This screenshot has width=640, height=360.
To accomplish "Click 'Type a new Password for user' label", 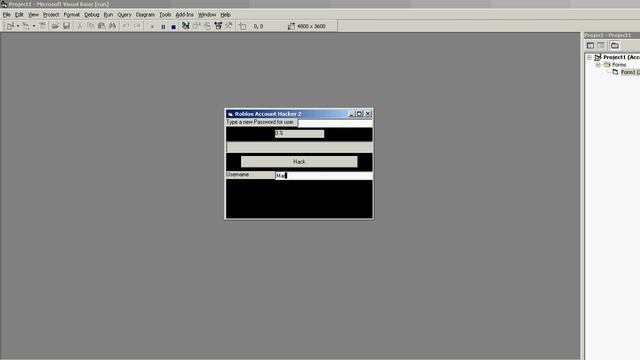I will point(260,122).
